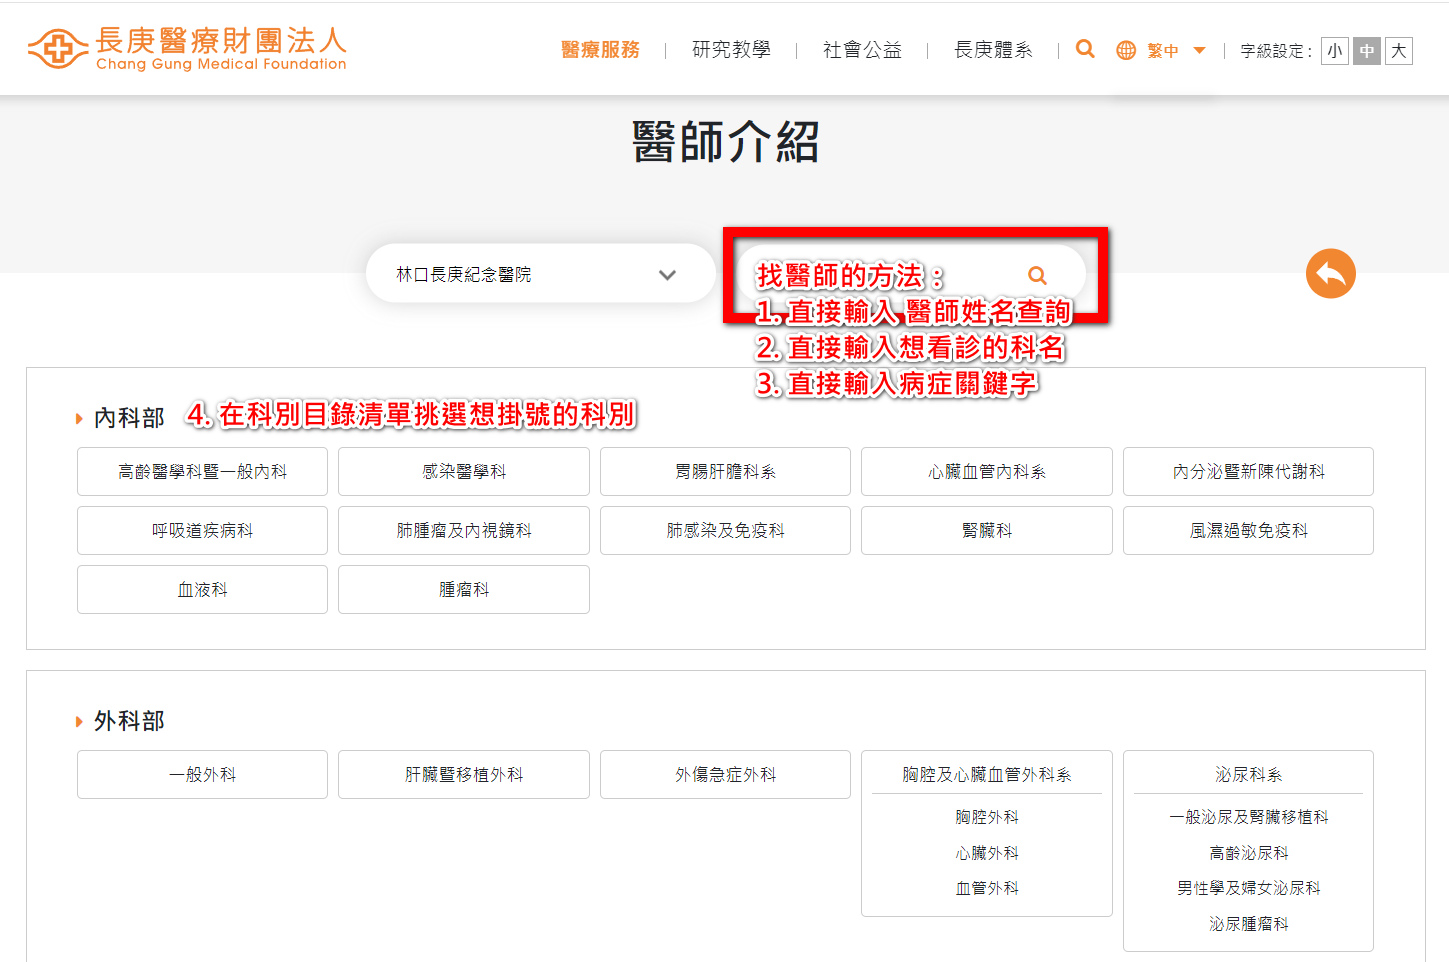Open 一般泌尿及腎臟移植科 link

(x=1248, y=817)
